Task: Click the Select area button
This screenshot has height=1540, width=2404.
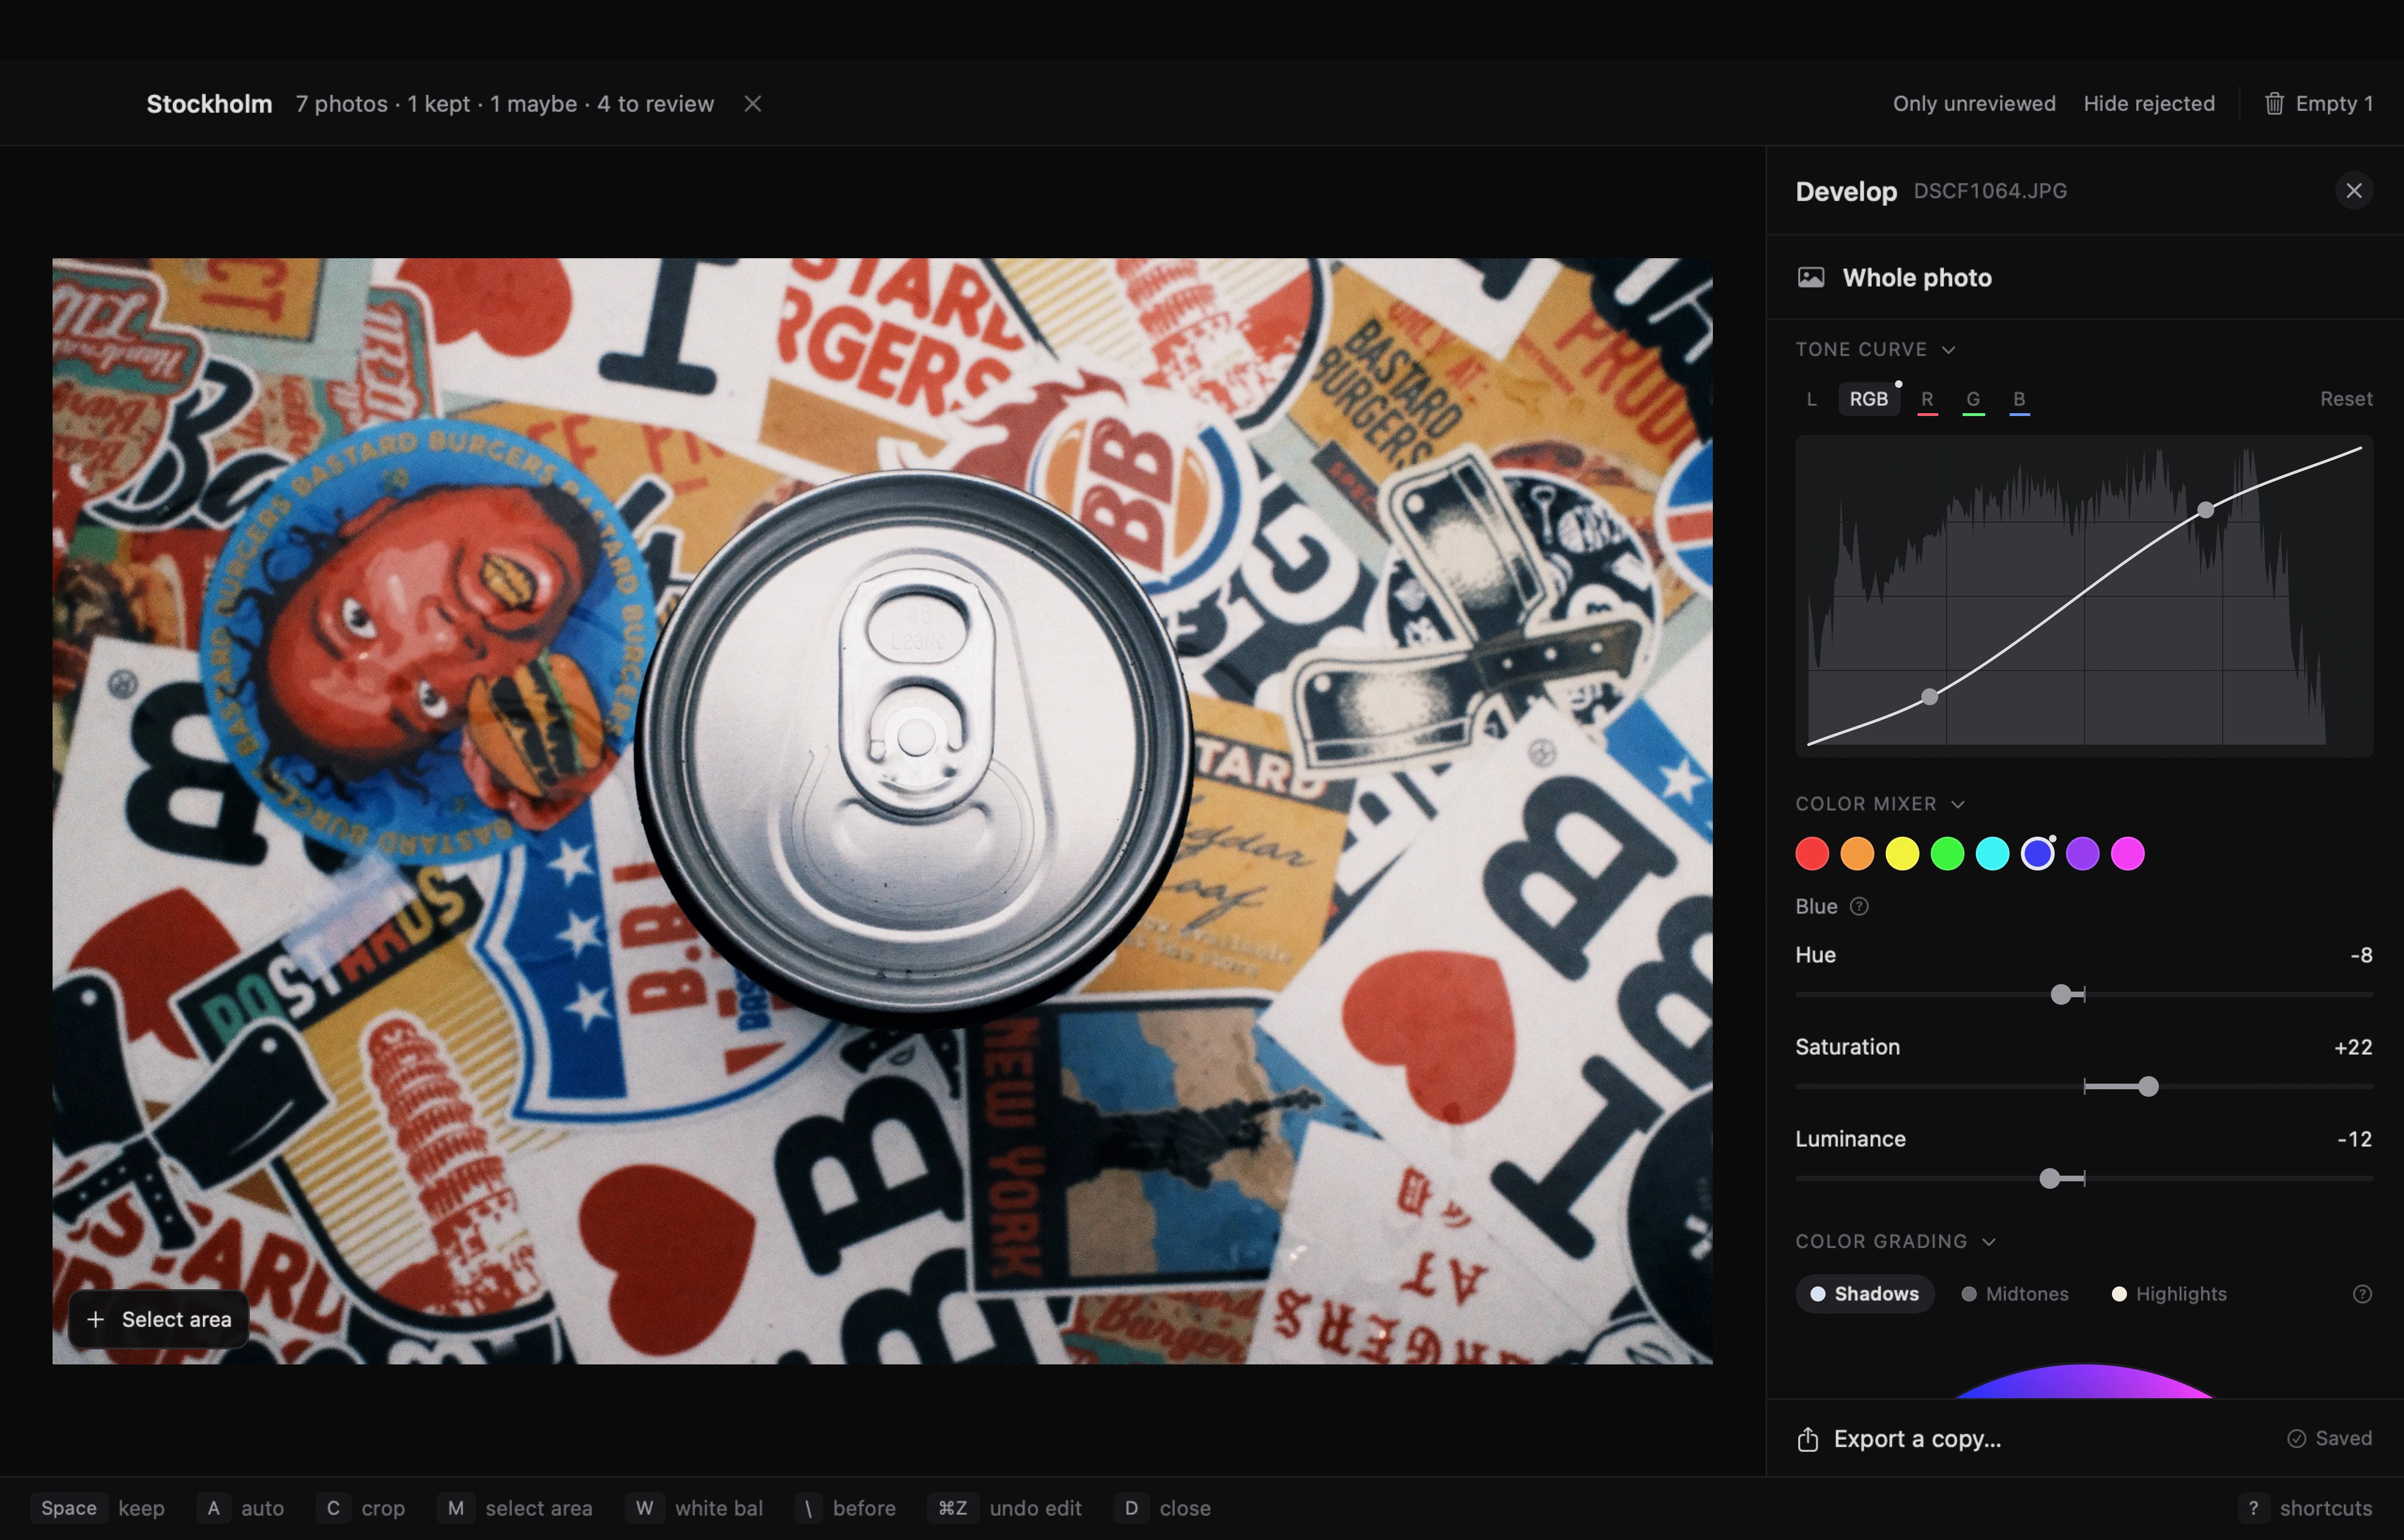Action: [x=159, y=1320]
